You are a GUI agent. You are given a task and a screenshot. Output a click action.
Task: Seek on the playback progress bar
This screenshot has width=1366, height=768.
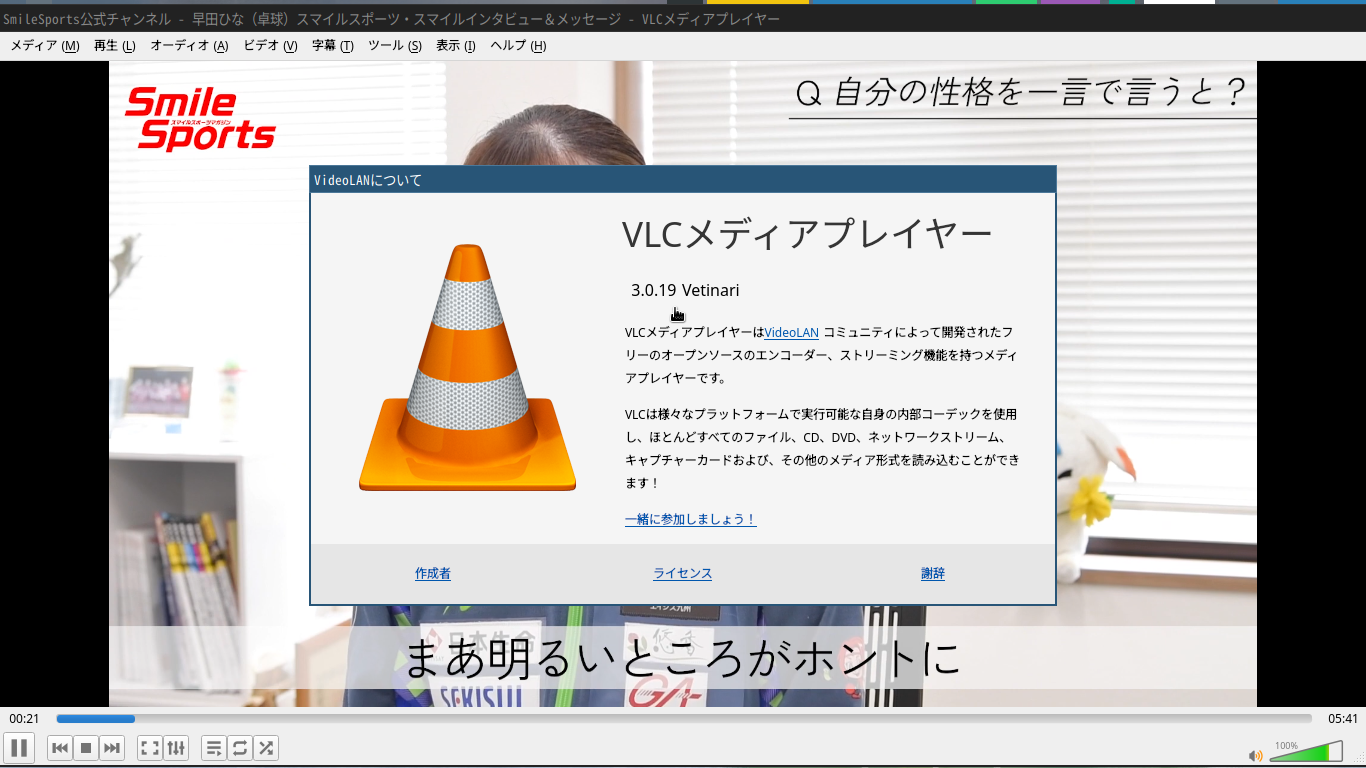coord(684,718)
